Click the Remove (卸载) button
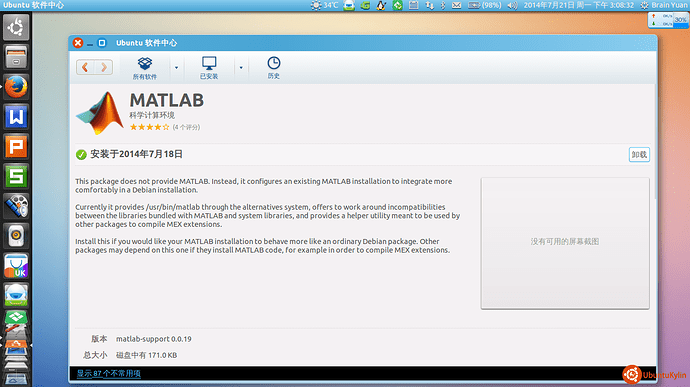Image resolution: width=690 pixels, height=387 pixels. click(639, 155)
